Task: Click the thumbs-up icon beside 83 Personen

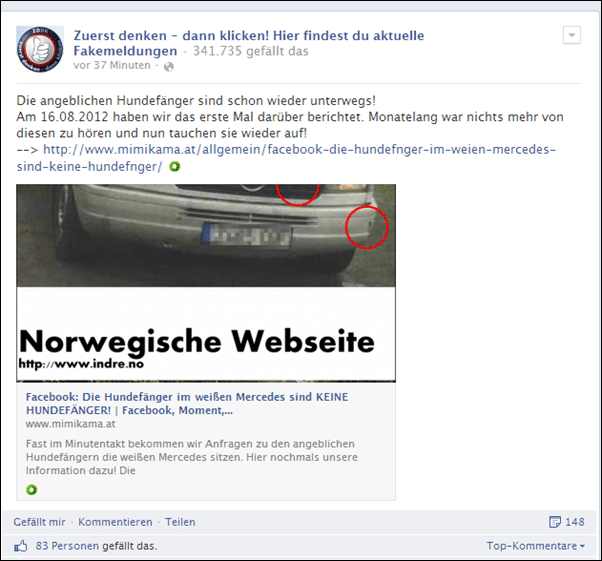Action: pos(21,546)
